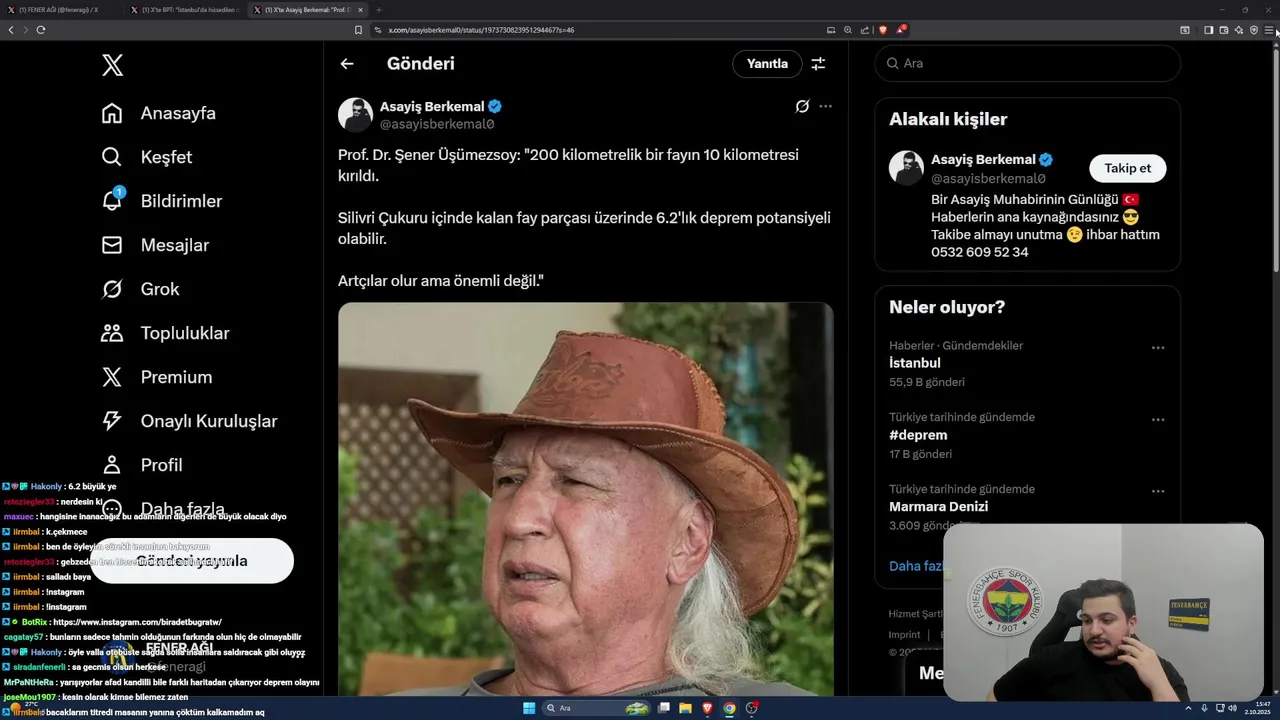Open Brave Shields lion icon
Image resolution: width=1280 pixels, height=720 pixels.
883,30
